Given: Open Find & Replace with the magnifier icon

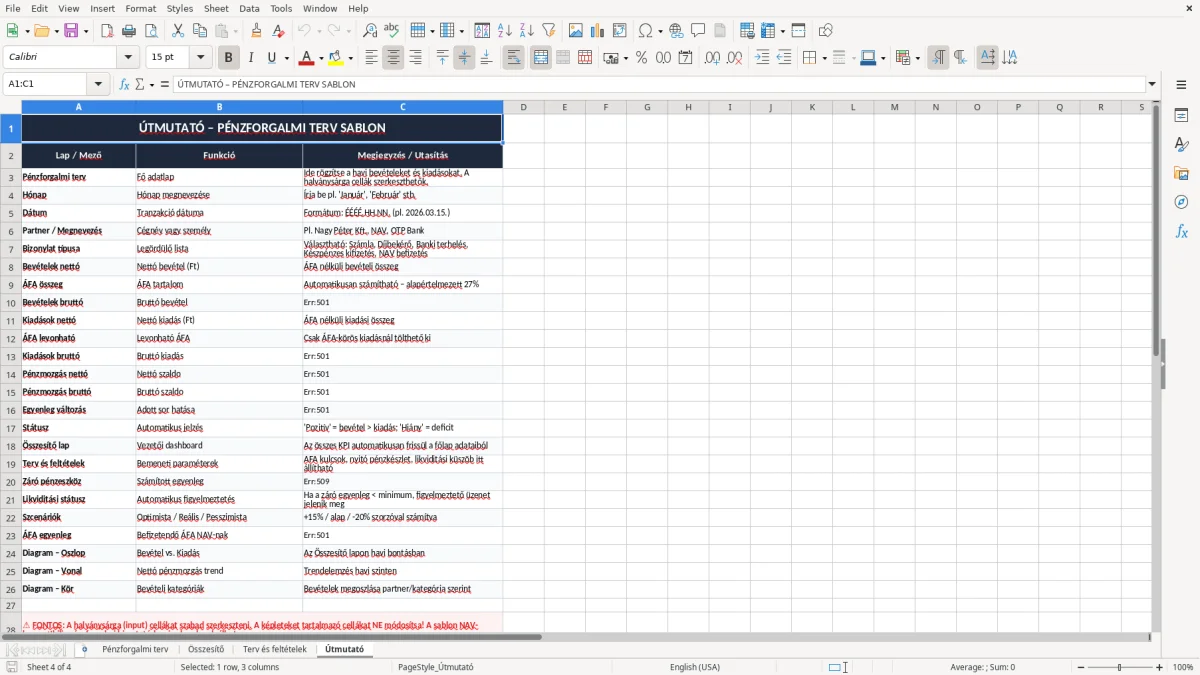Looking at the screenshot, I should click(x=370, y=31).
